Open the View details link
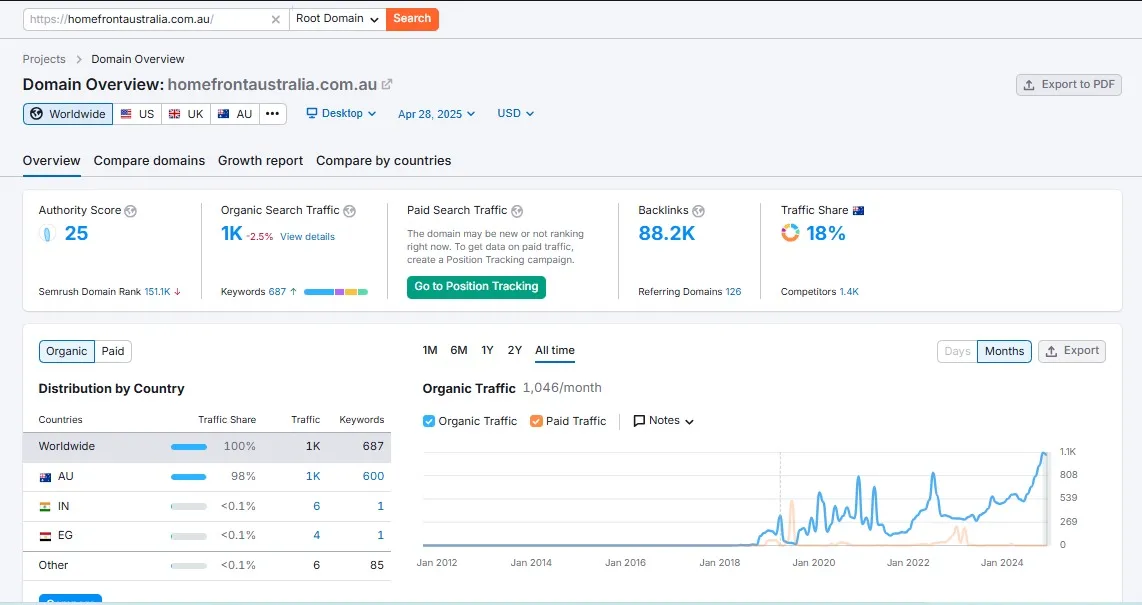Screen dimensions: 1142x605 pyautogui.click(x=307, y=237)
